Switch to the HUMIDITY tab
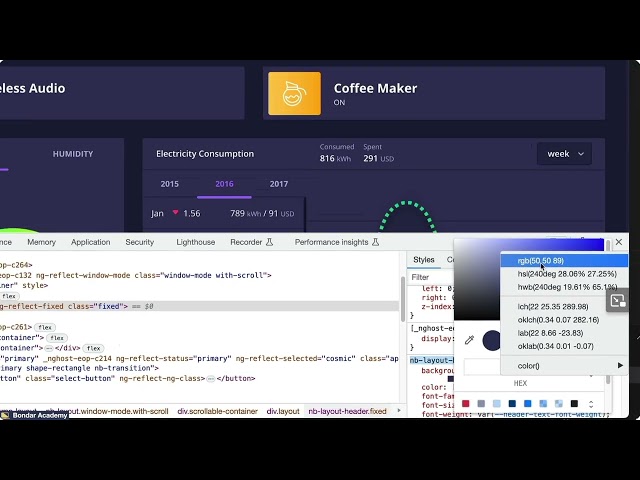The width and height of the screenshot is (640, 480). 73,154
